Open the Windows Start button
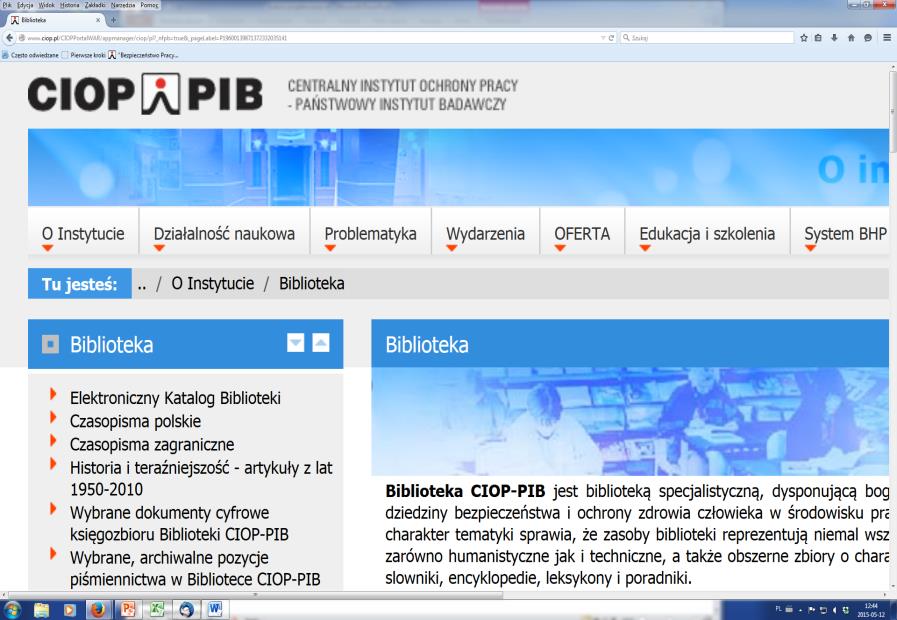897x620 pixels. tap(11, 610)
